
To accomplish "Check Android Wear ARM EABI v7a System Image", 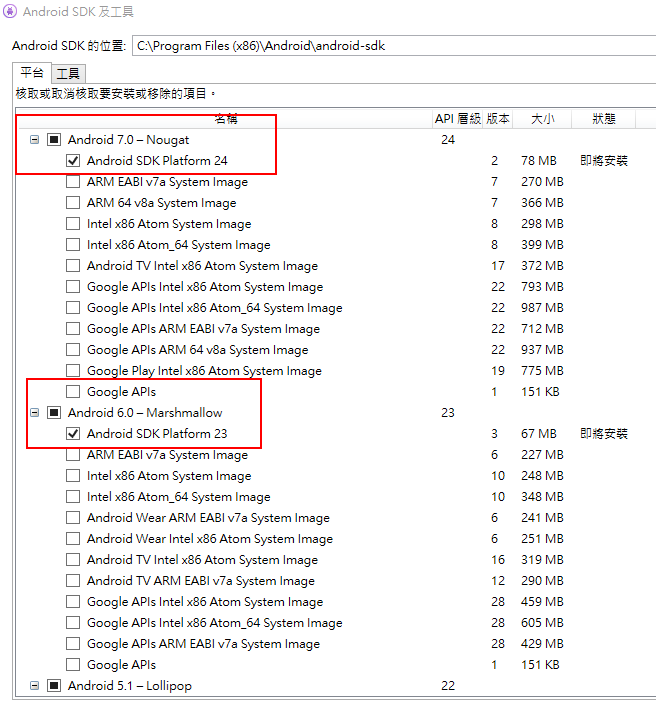I will coord(73,518).
